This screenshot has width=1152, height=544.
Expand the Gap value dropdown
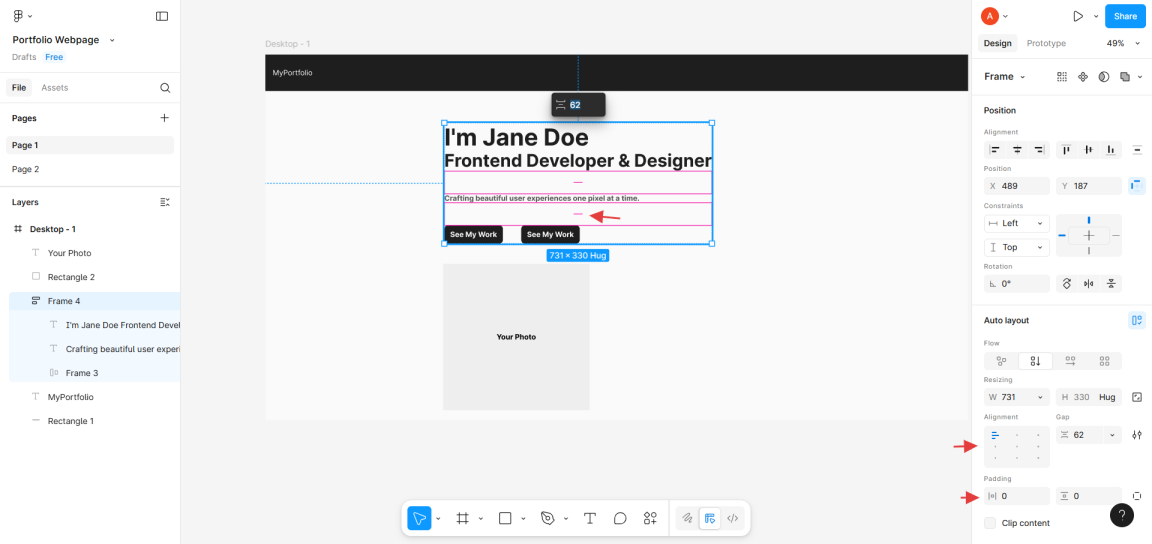tap(1113, 435)
